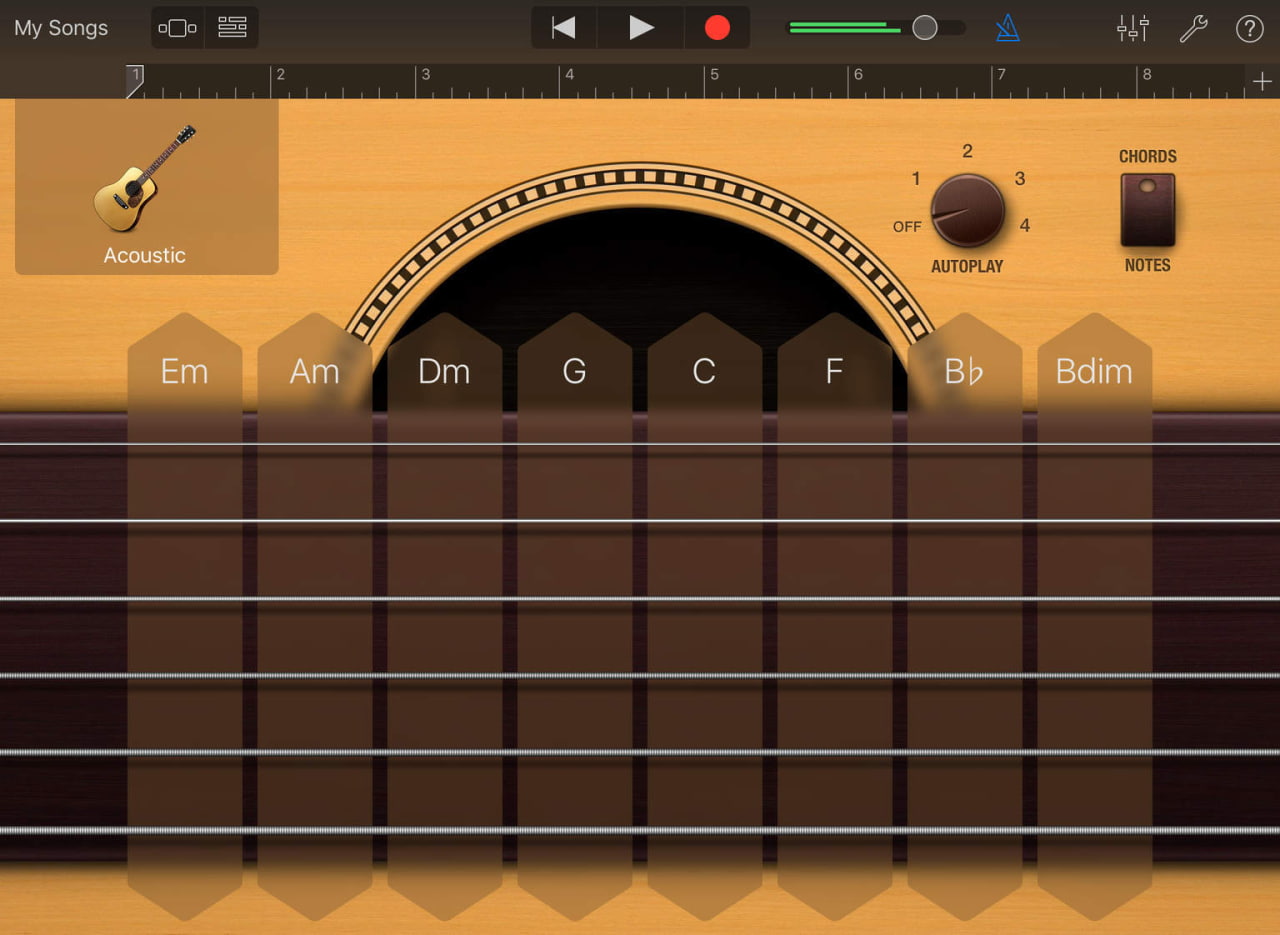Start recording with the red Record button
This screenshot has width=1280, height=935.
[717, 28]
